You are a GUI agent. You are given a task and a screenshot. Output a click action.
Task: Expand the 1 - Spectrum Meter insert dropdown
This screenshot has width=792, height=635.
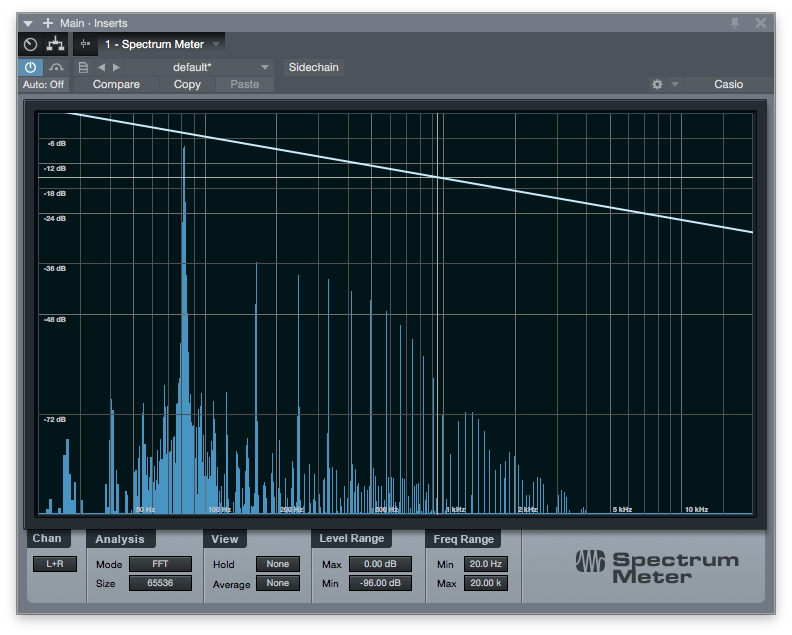coord(216,44)
